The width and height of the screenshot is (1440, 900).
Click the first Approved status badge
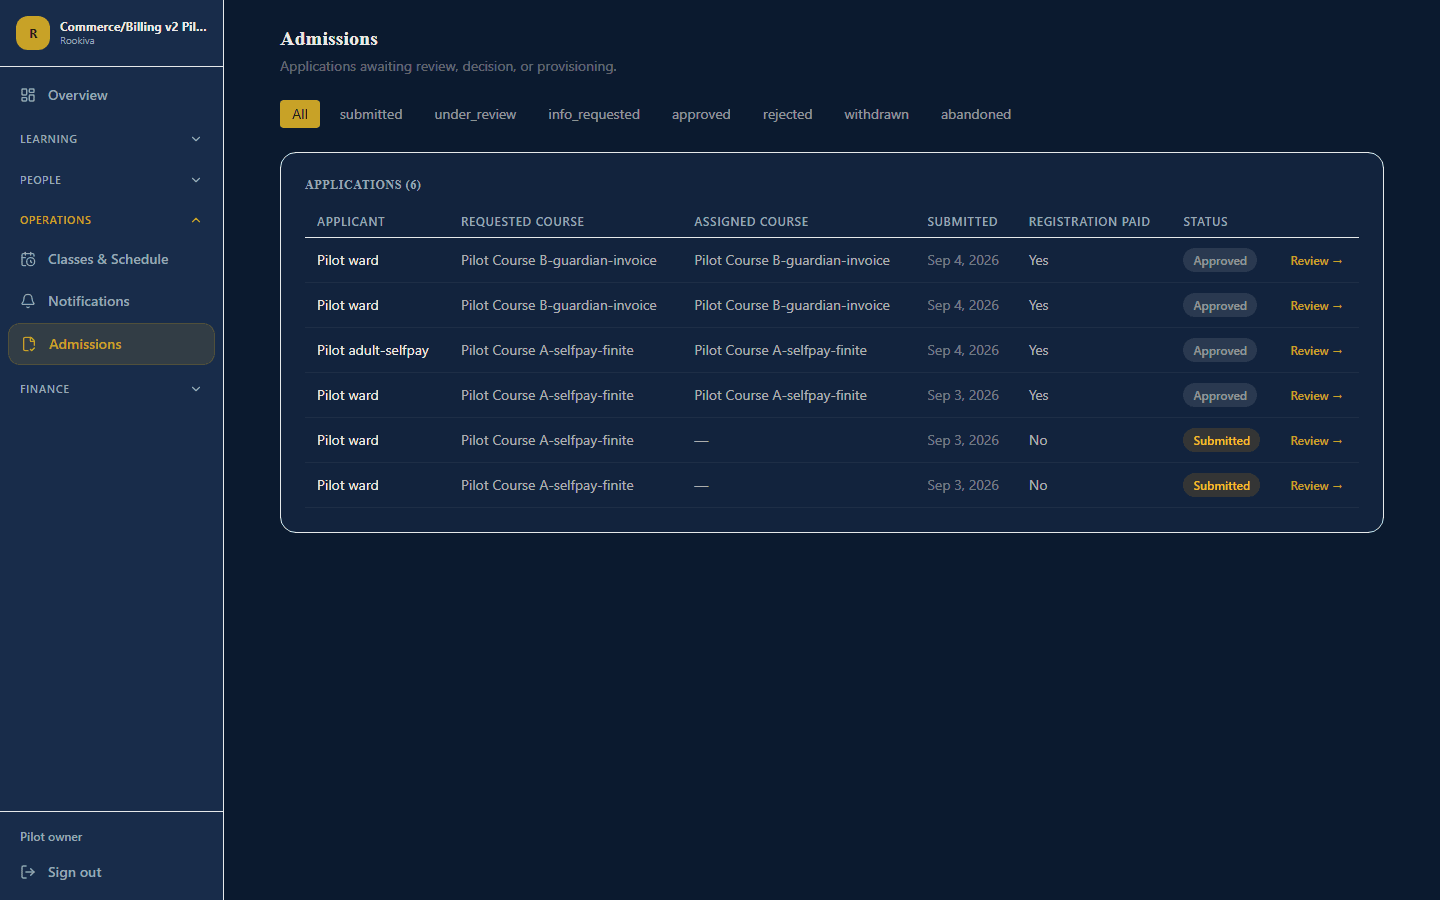1220,261
